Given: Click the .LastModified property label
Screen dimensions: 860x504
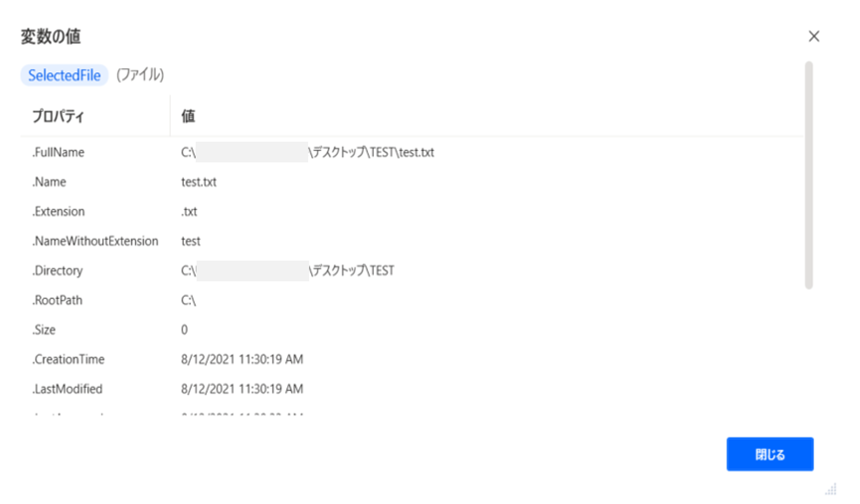Looking at the screenshot, I should (67, 389).
